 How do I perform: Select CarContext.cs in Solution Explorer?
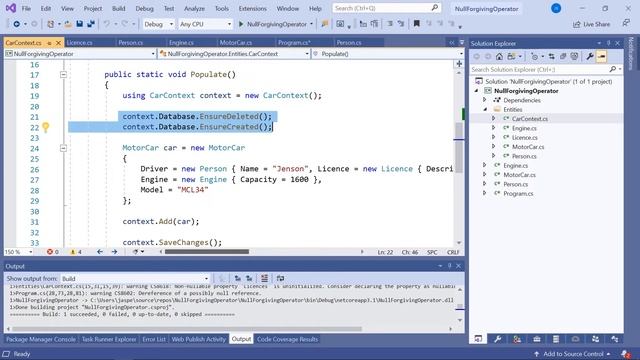530,119
